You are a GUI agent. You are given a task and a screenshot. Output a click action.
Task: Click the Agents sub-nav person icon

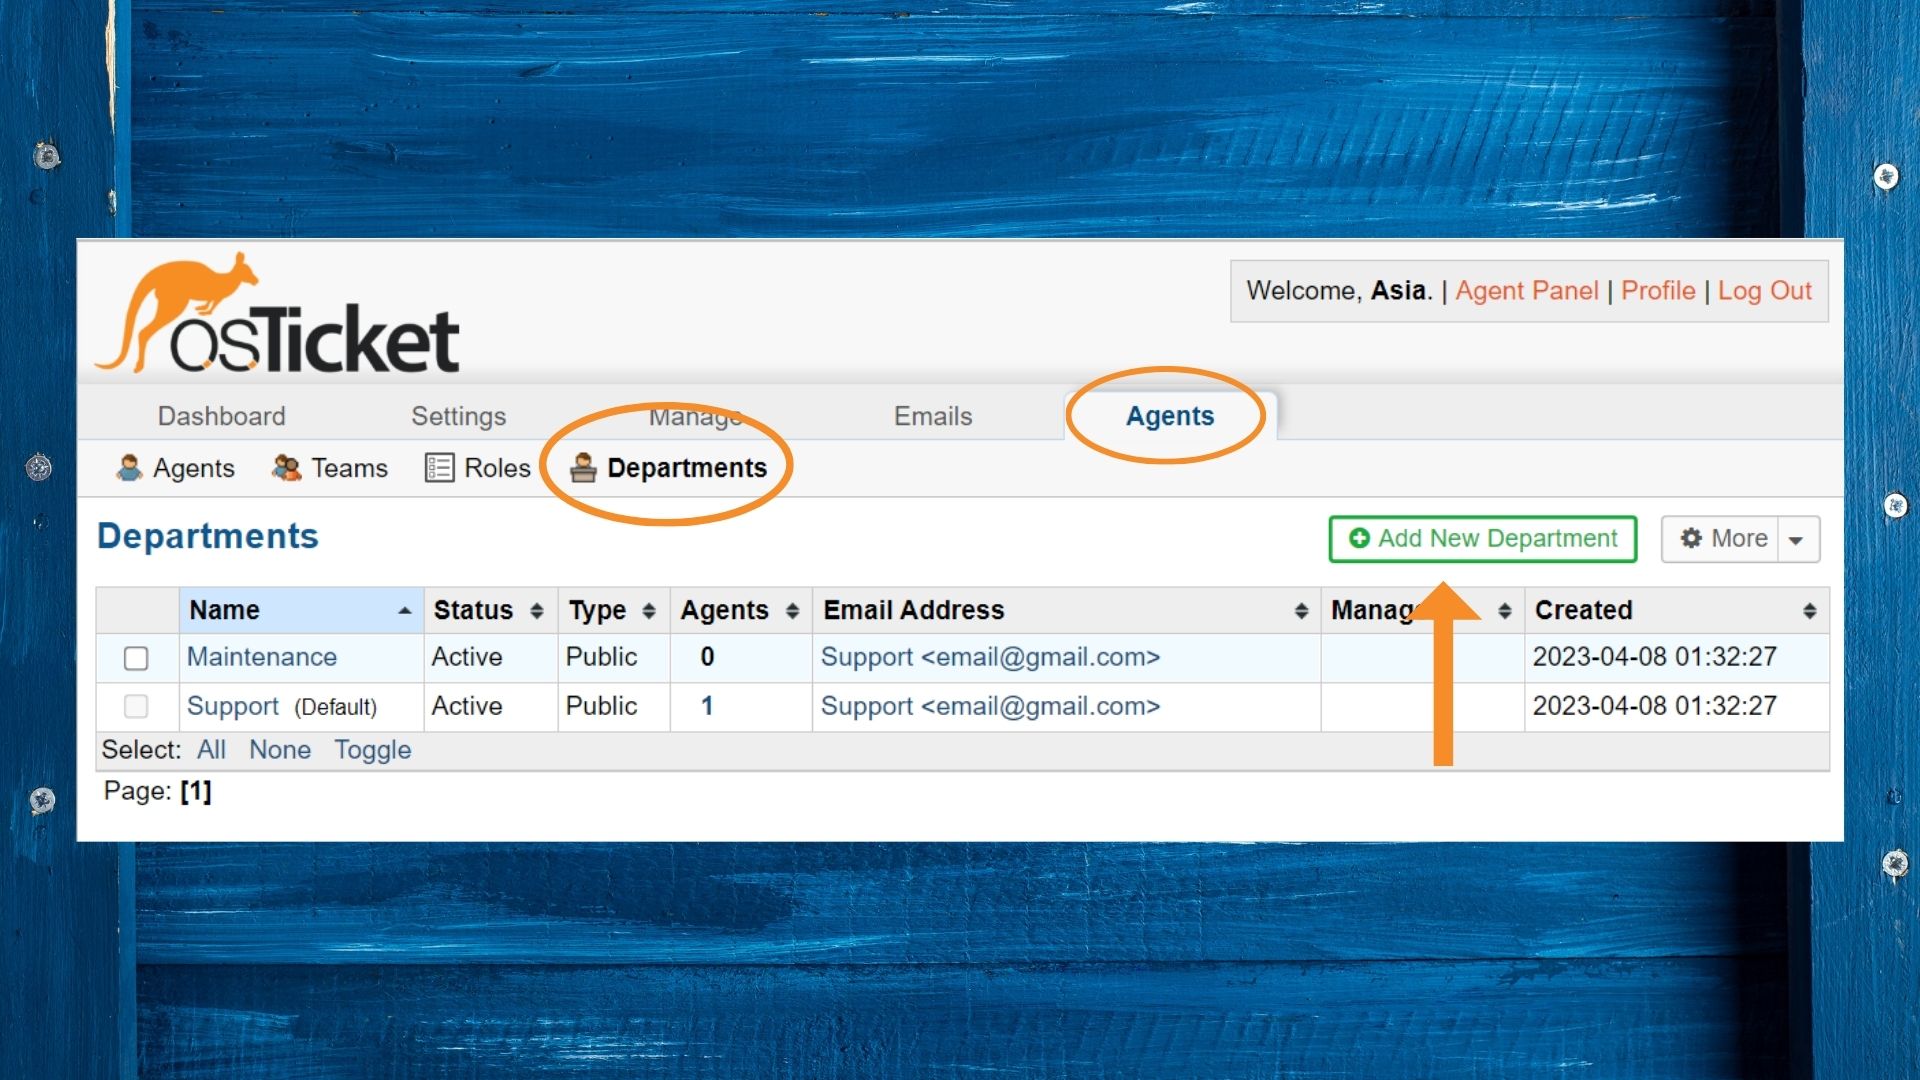coord(129,468)
